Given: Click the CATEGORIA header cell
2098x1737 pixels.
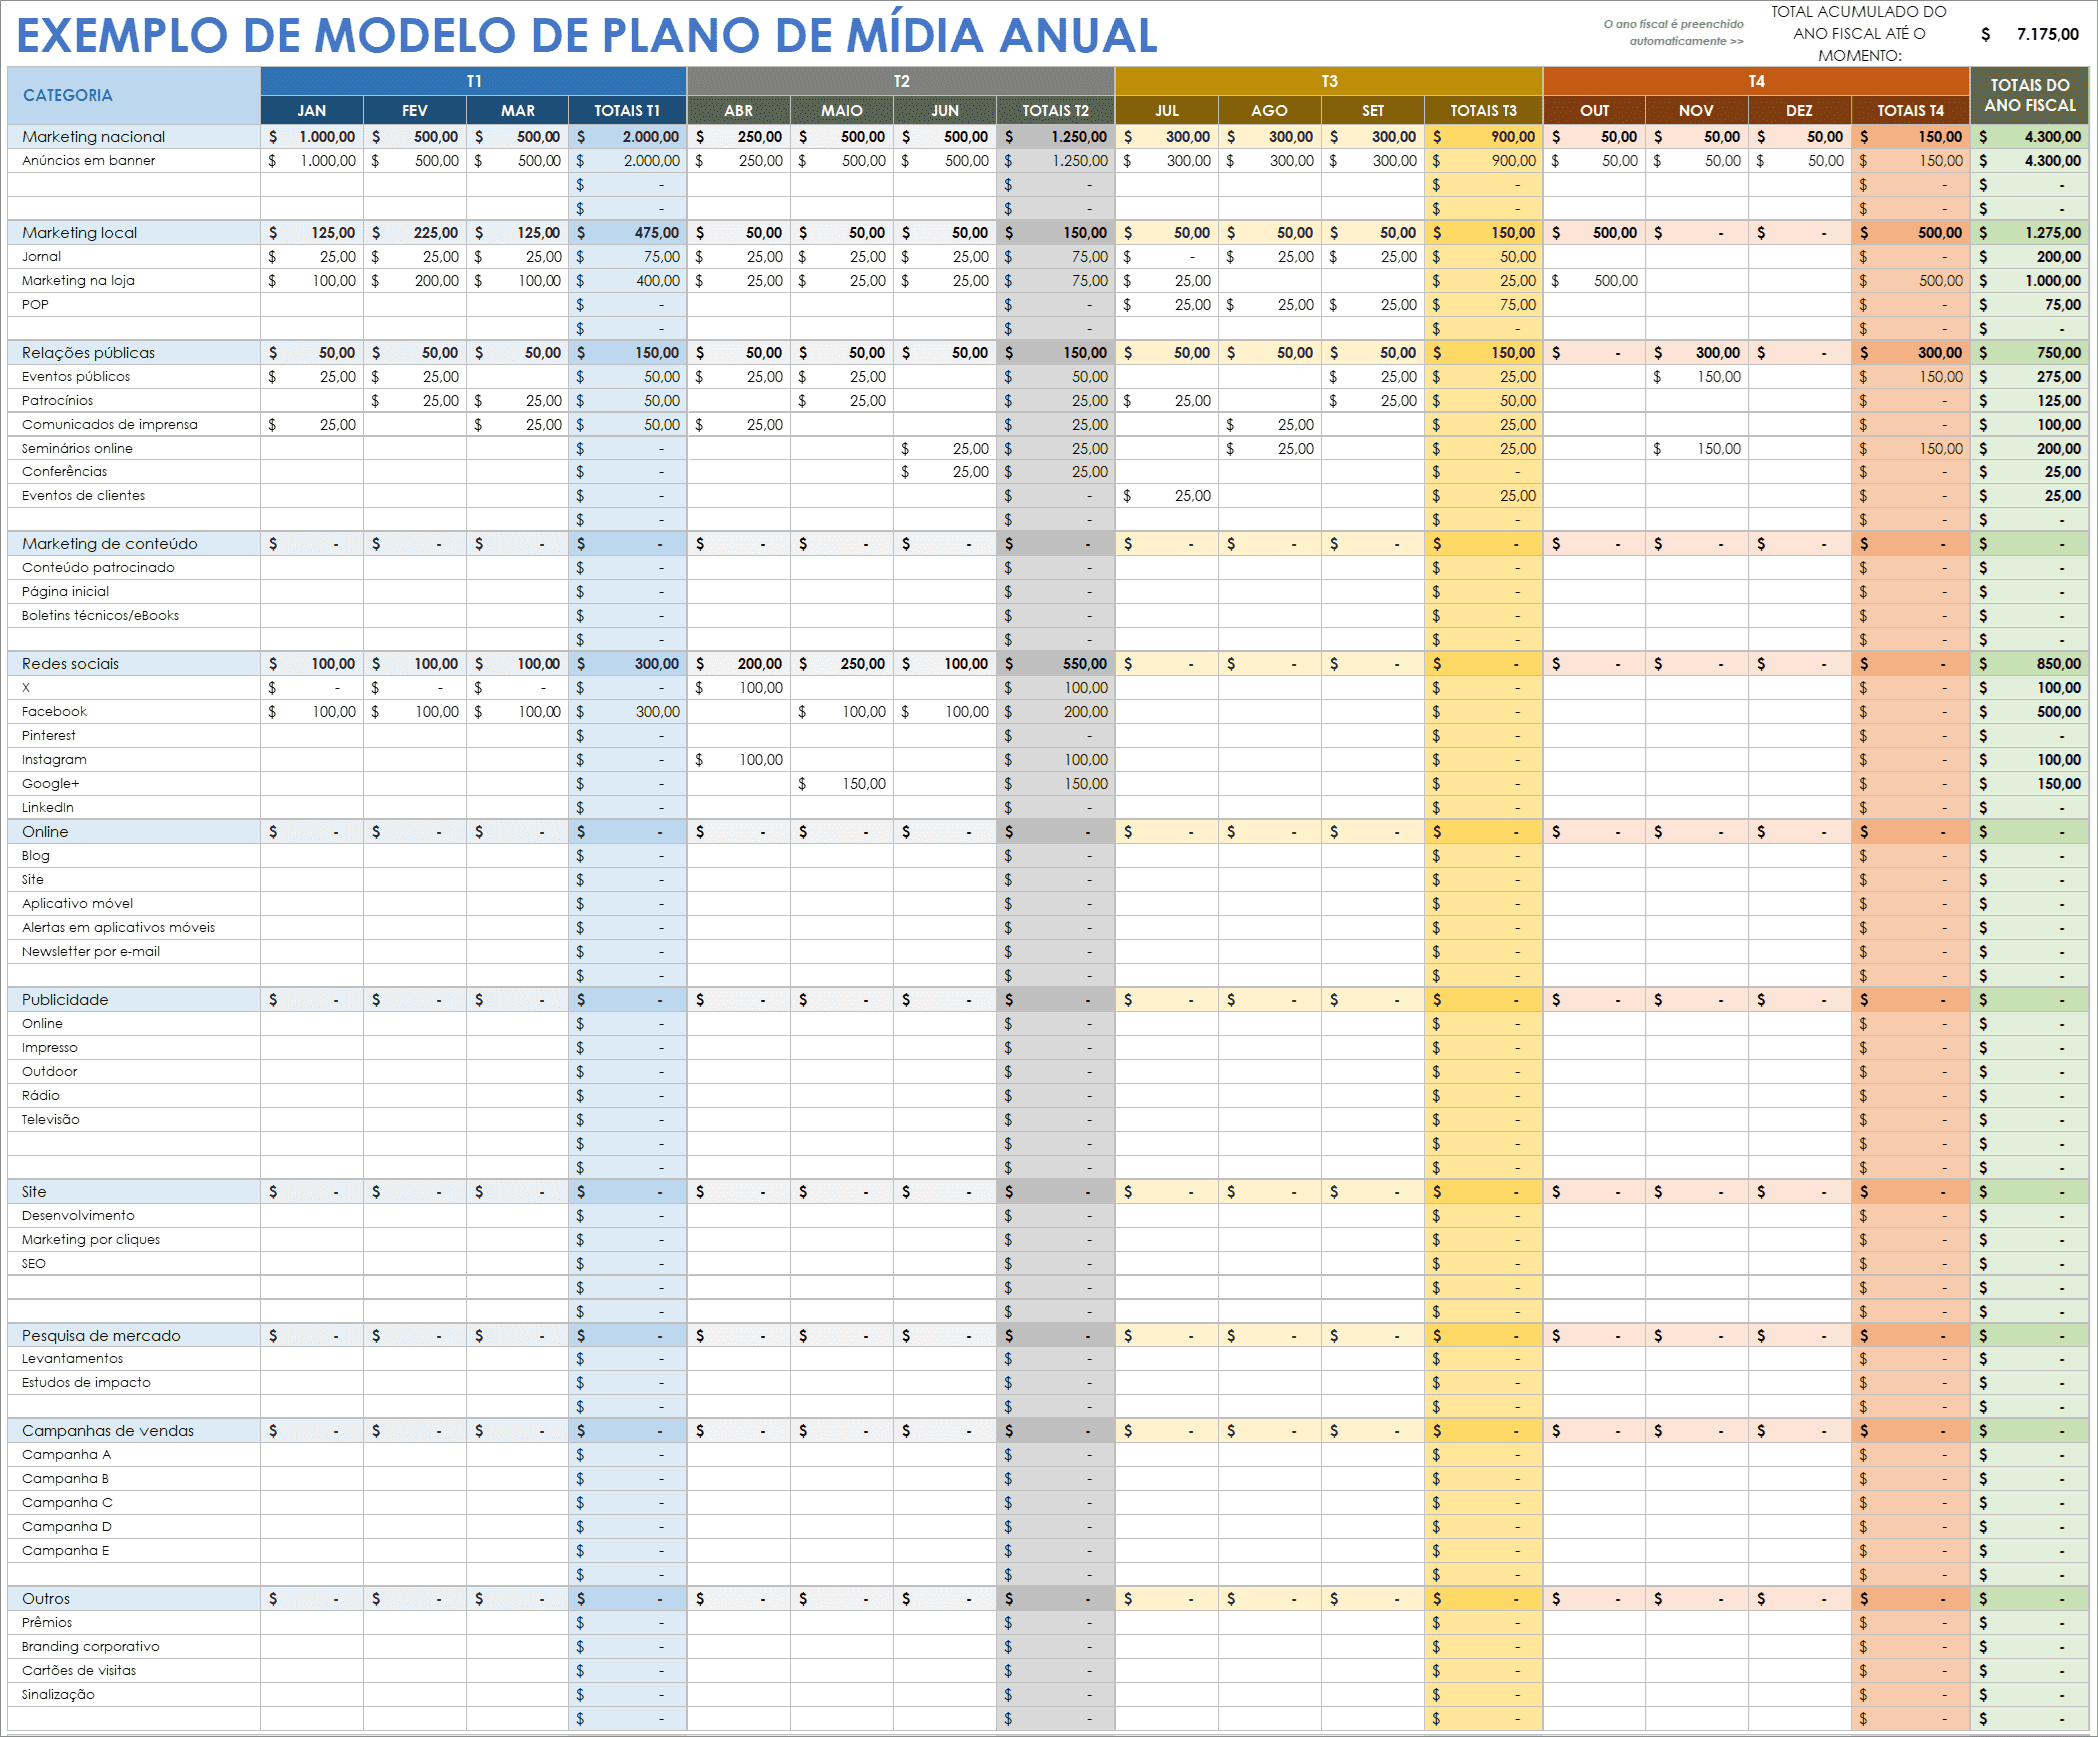Looking at the screenshot, I should point(134,95).
